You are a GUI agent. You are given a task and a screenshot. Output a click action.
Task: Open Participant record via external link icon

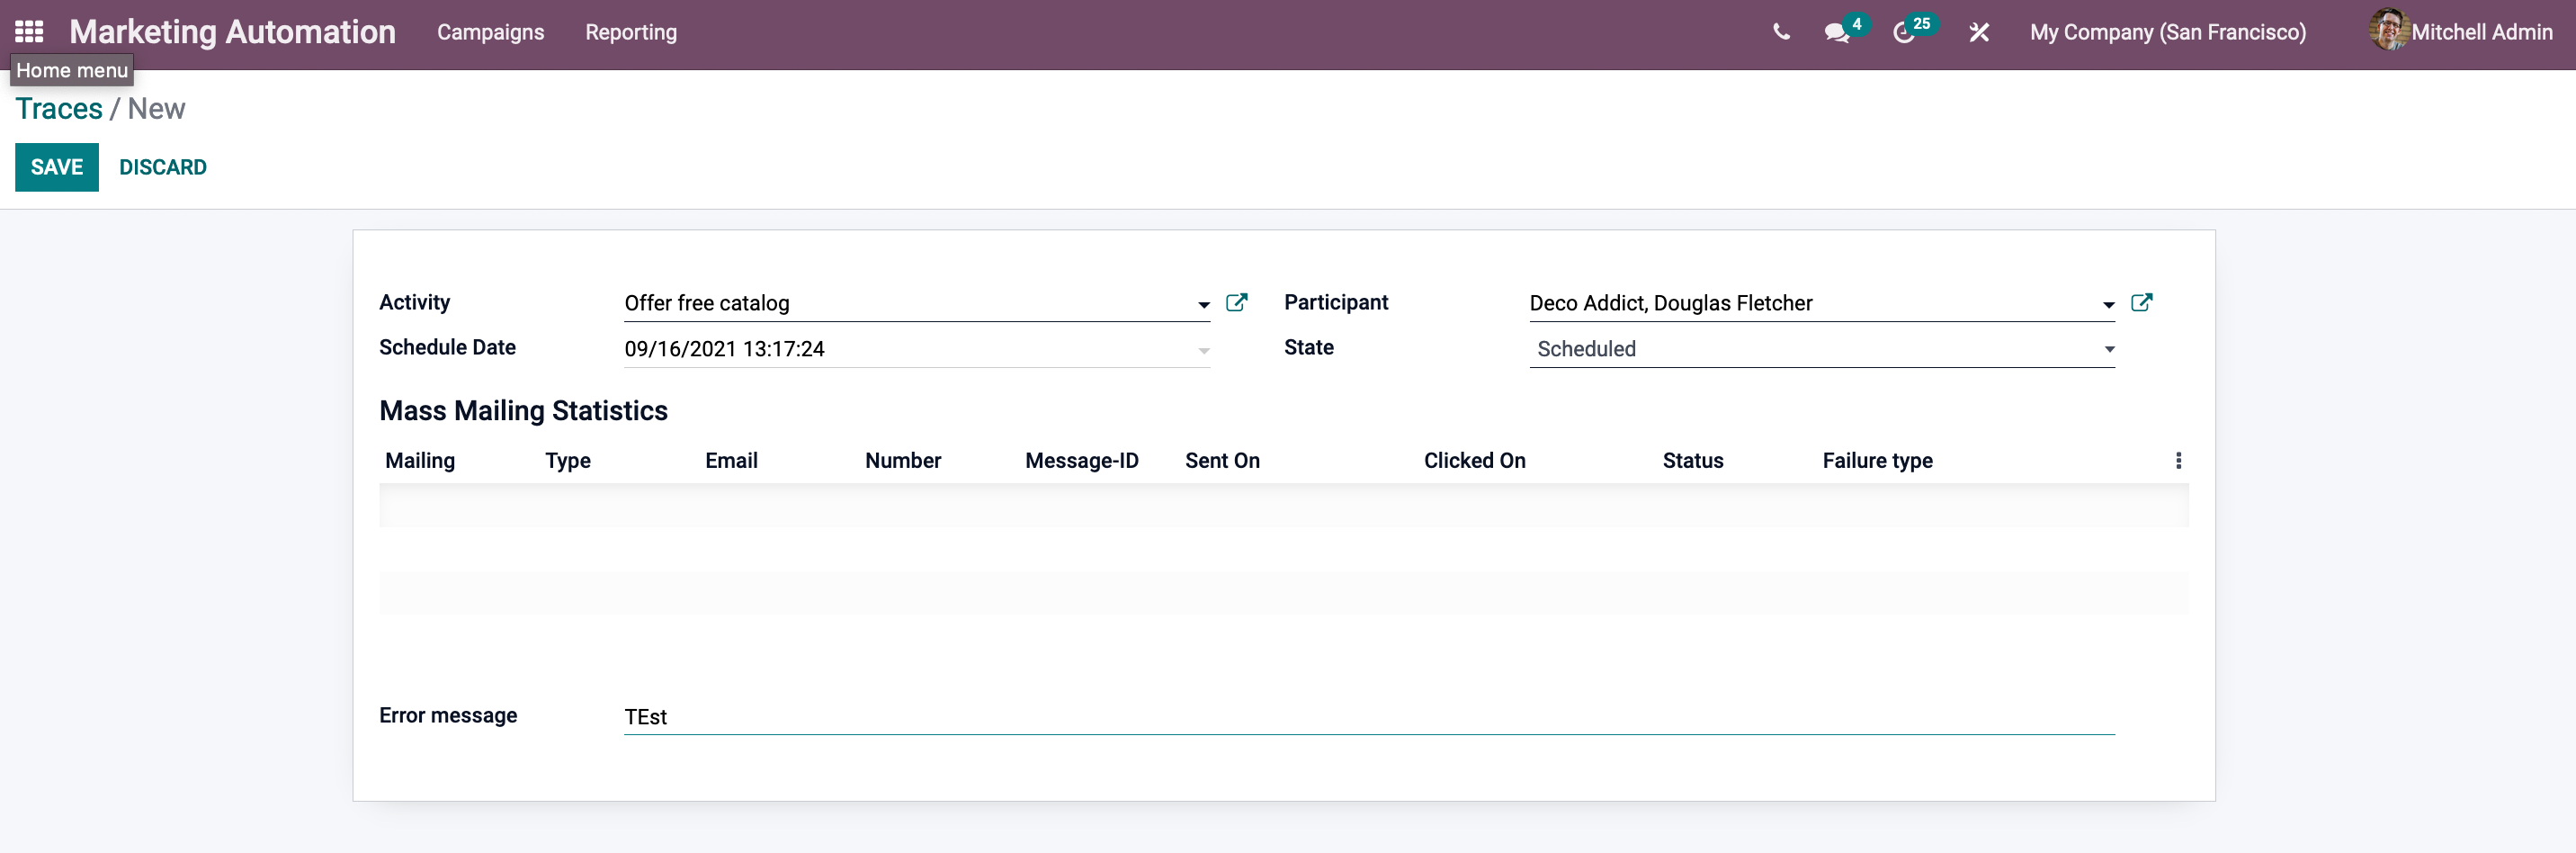point(2141,303)
